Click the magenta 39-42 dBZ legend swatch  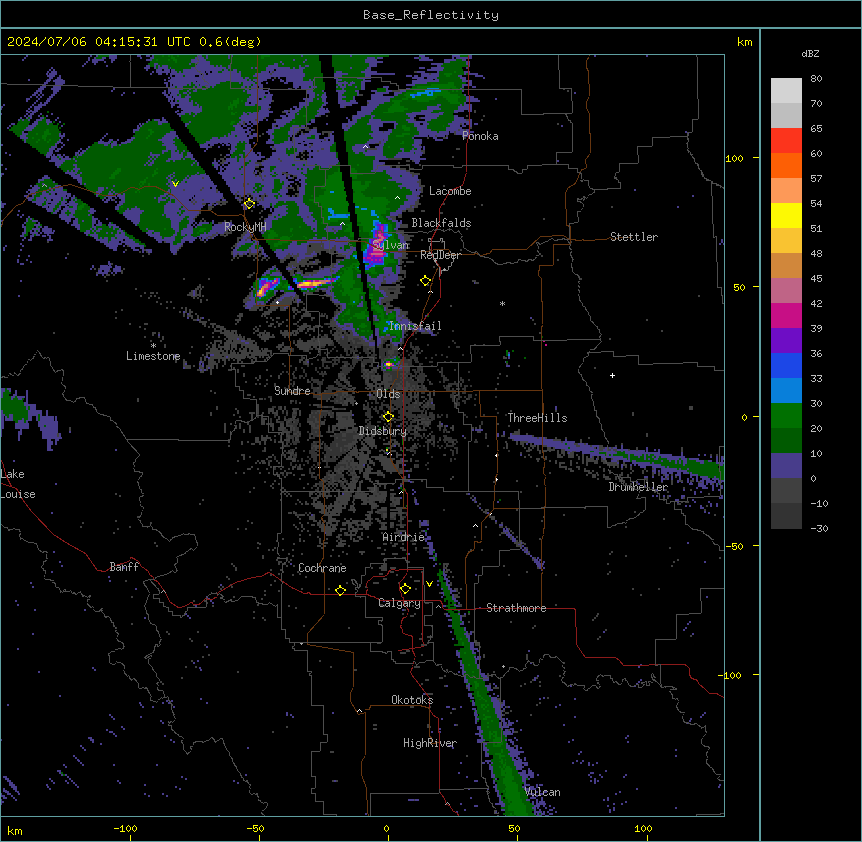pyautogui.click(x=786, y=315)
